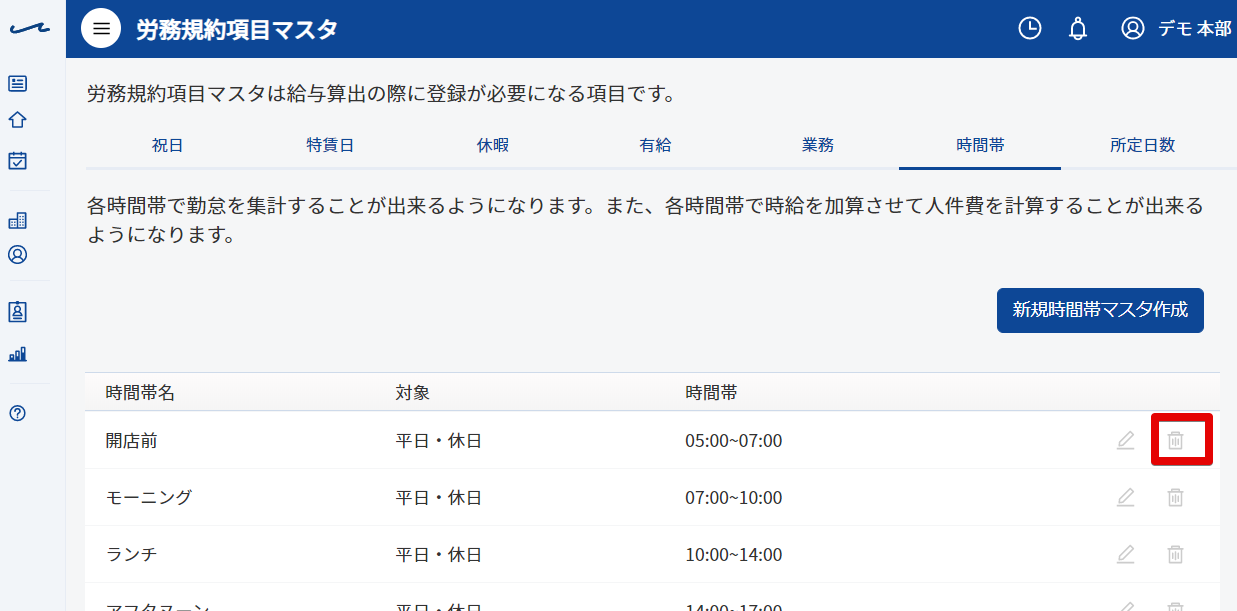Open the notification bell
The height and width of the screenshot is (611, 1237).
pyautogui.click(x=1078, y=28)
